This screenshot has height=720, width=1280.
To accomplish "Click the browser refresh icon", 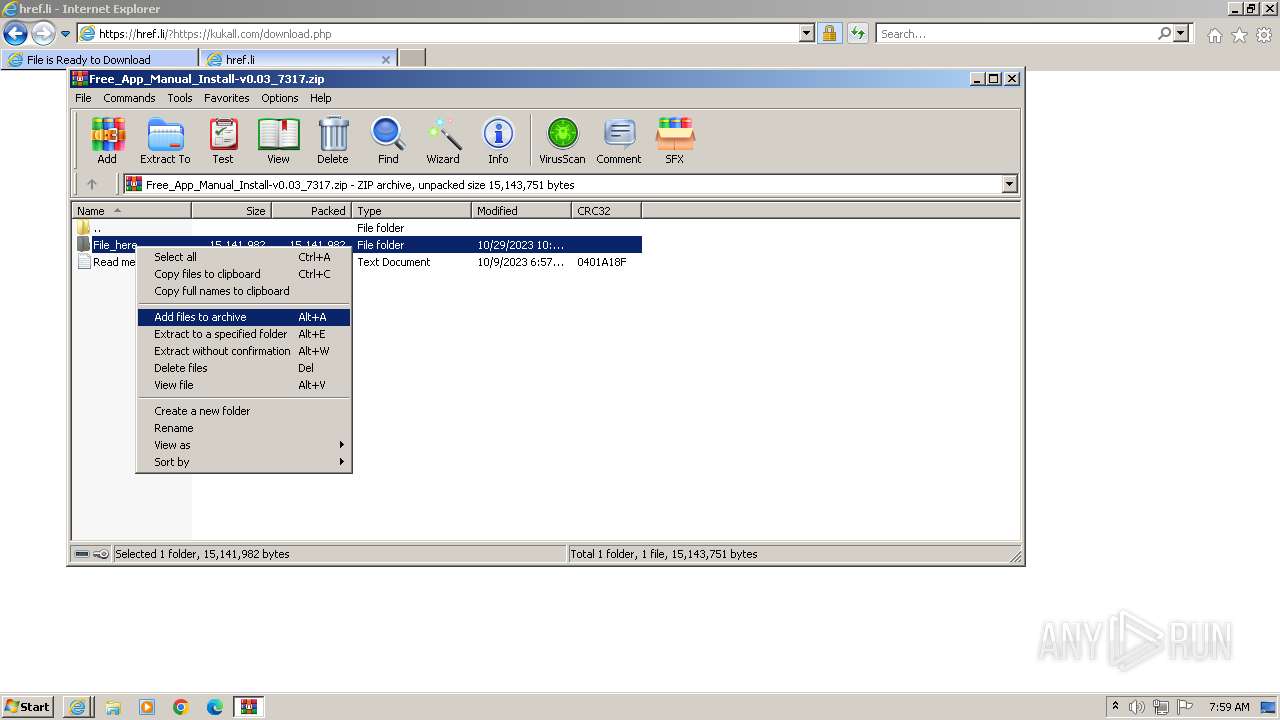I will click(857, 33).
